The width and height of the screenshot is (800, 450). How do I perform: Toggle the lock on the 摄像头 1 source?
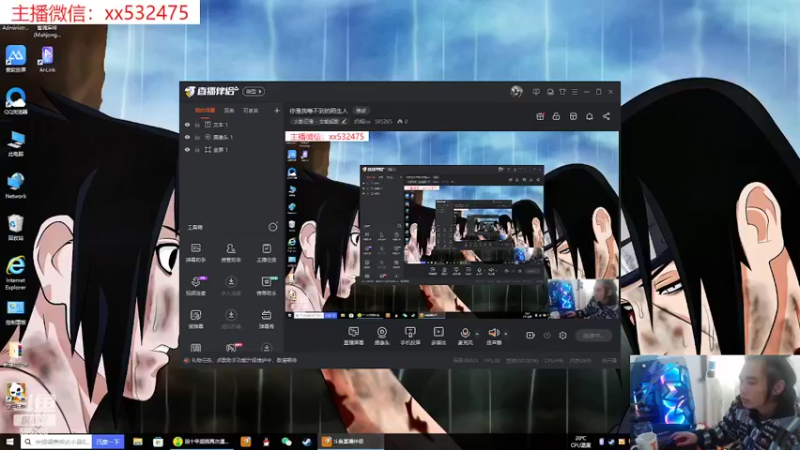[x=197, y=137]
